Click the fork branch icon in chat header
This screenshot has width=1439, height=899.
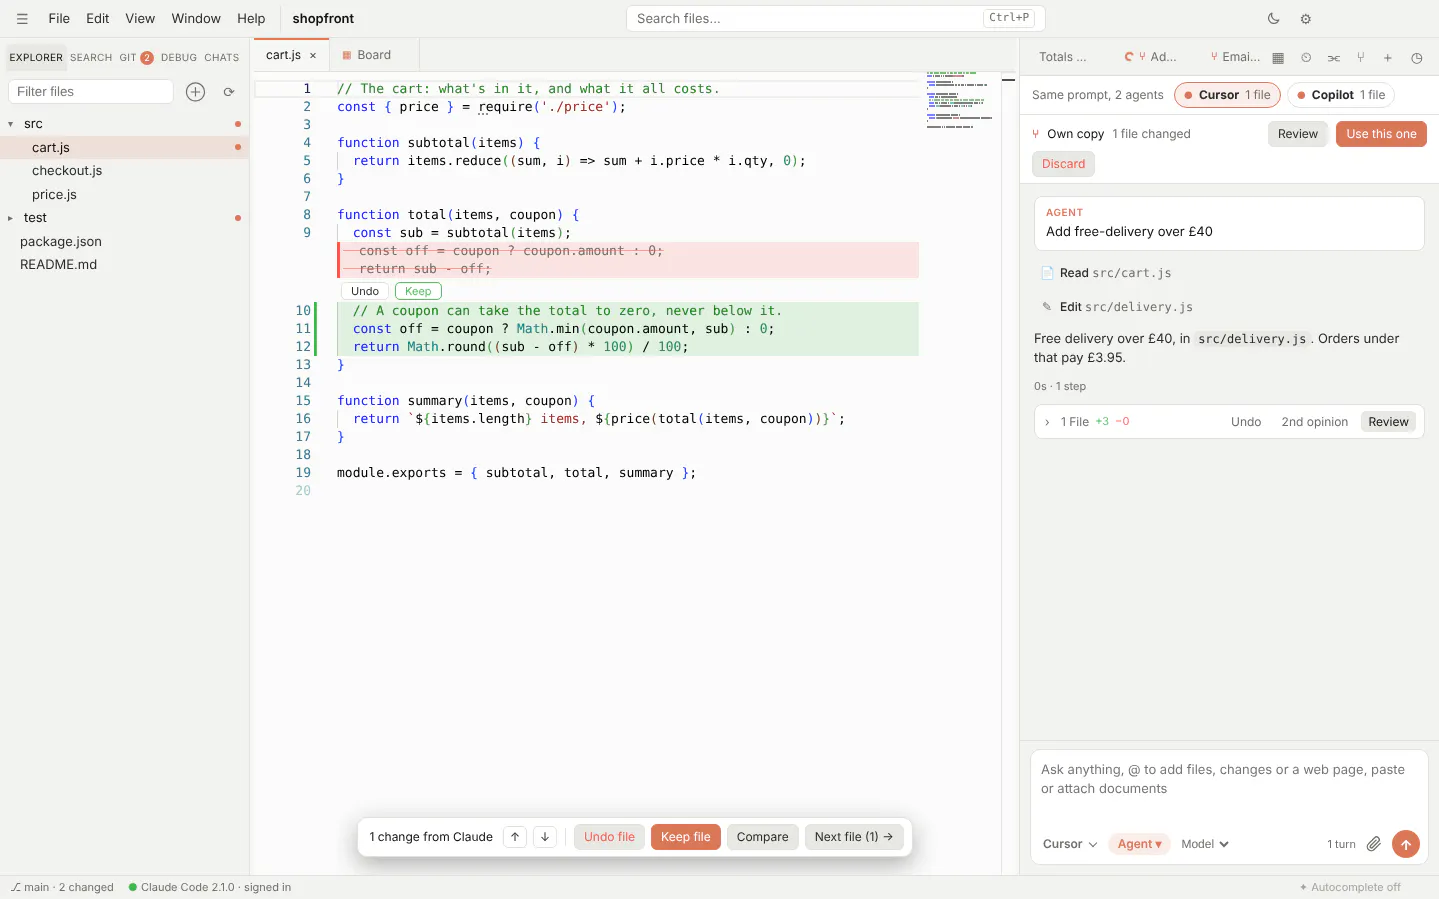coord(1360,57)
